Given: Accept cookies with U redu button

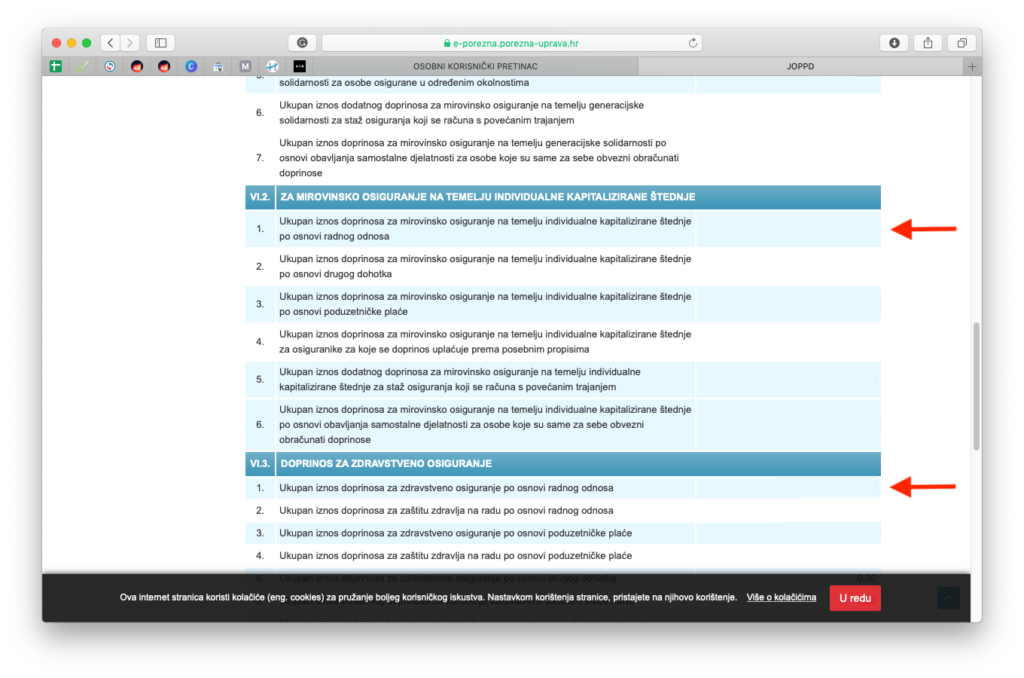Looking at the screenshot, I should pos(854,597).
